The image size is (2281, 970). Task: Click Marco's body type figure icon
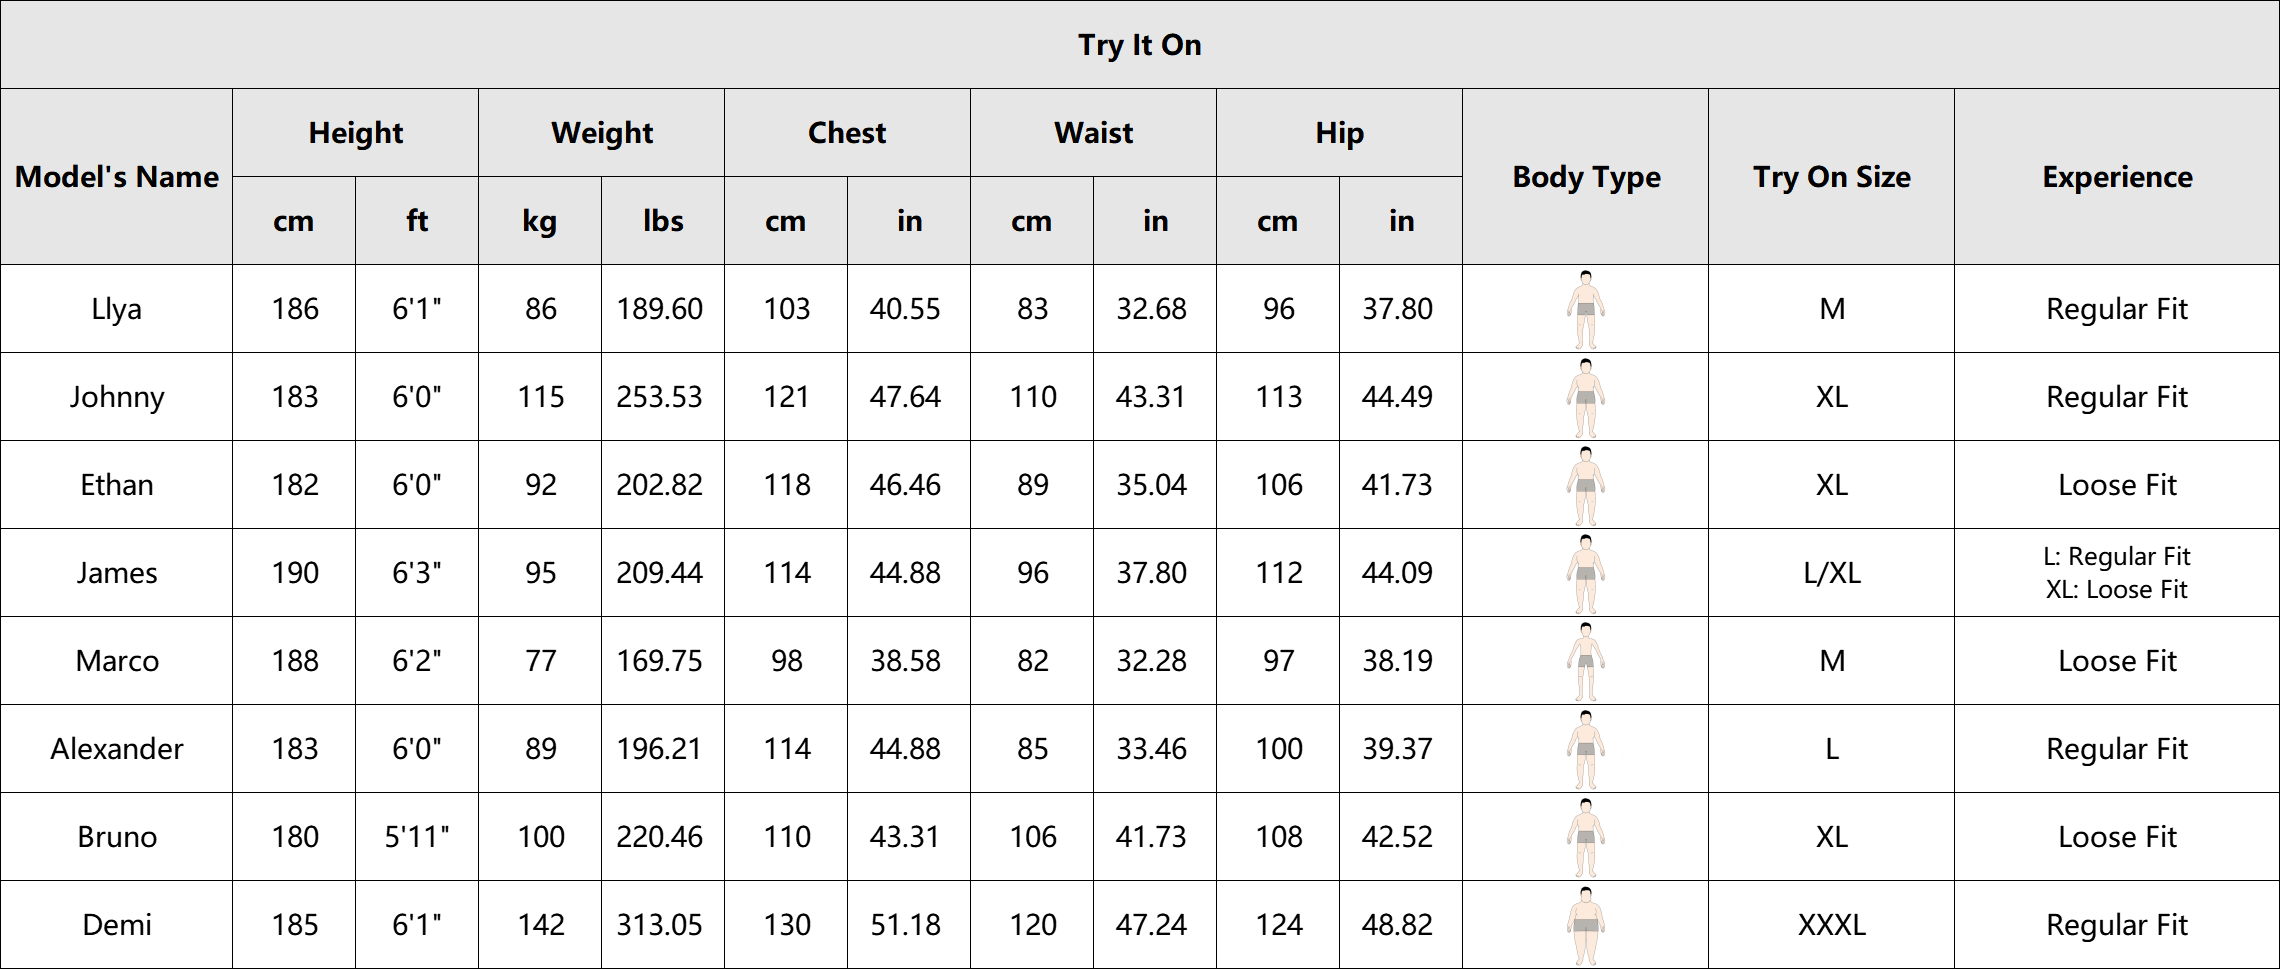coord(1585,661)
